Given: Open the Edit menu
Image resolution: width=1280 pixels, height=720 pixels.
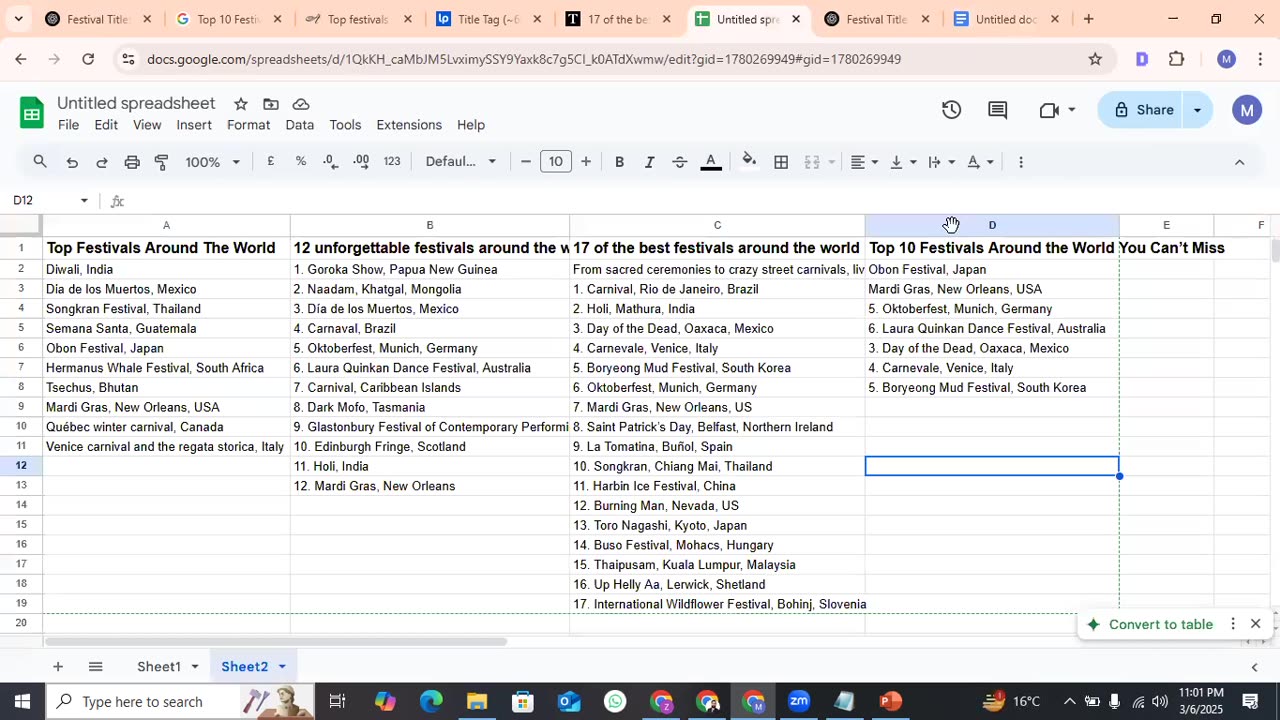Looking at the screenshot, I should pos(106,125).
